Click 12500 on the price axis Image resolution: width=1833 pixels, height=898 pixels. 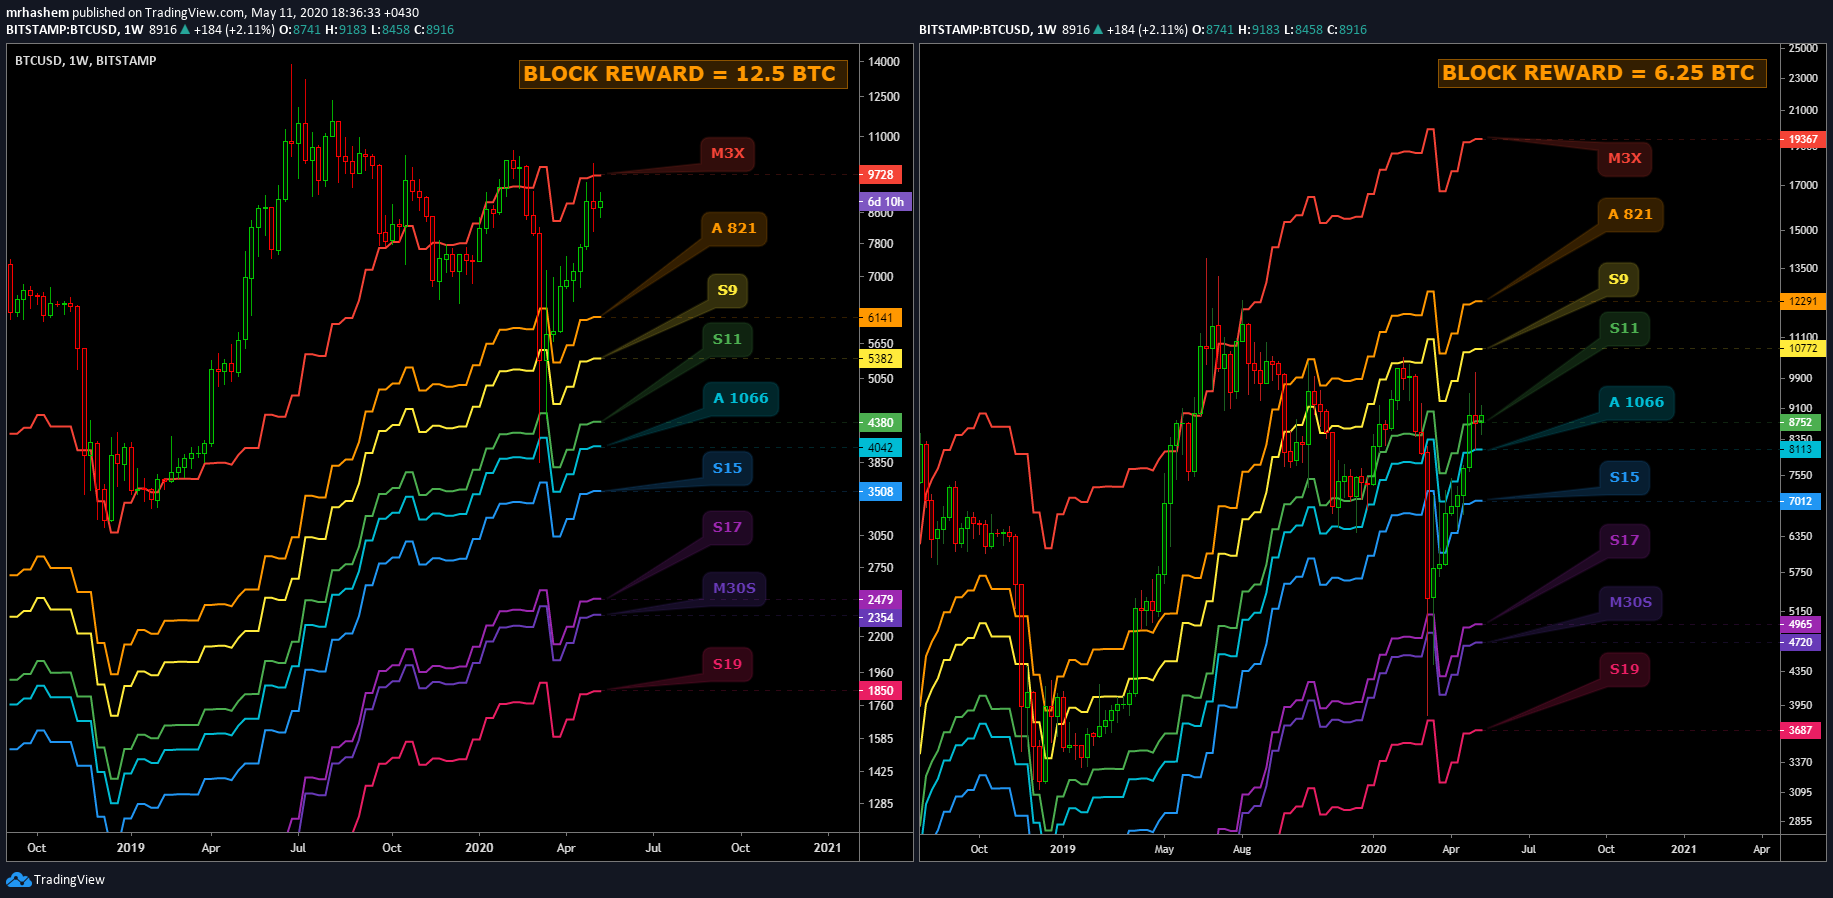point(884,97)
